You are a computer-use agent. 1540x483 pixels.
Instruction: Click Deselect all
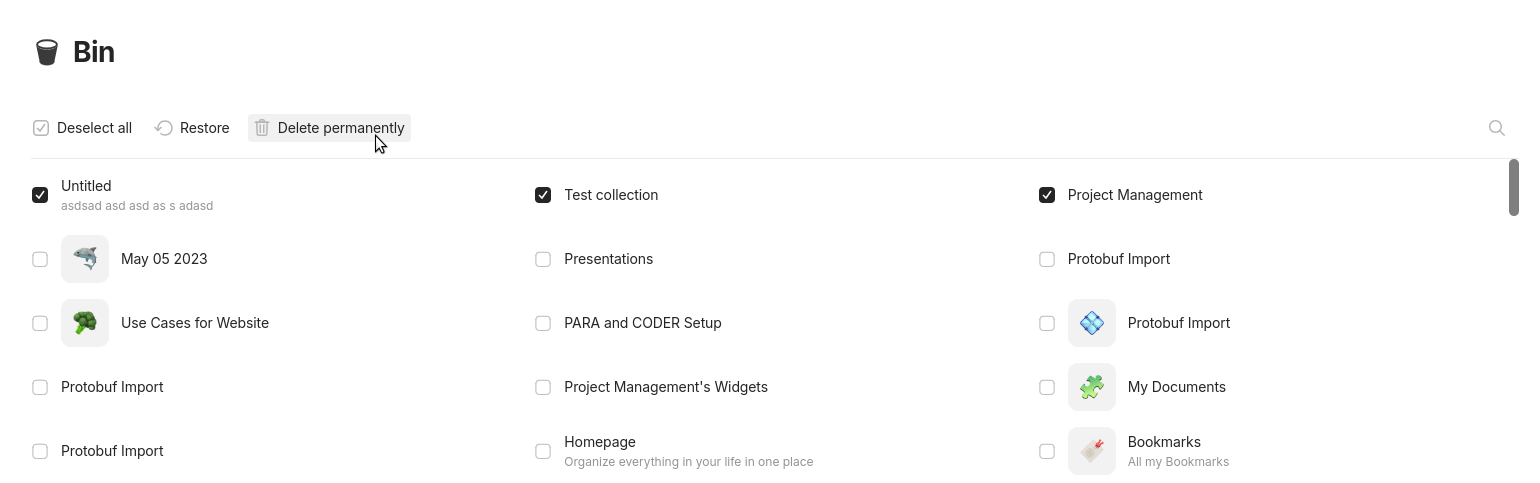click(x=82, y=128)
